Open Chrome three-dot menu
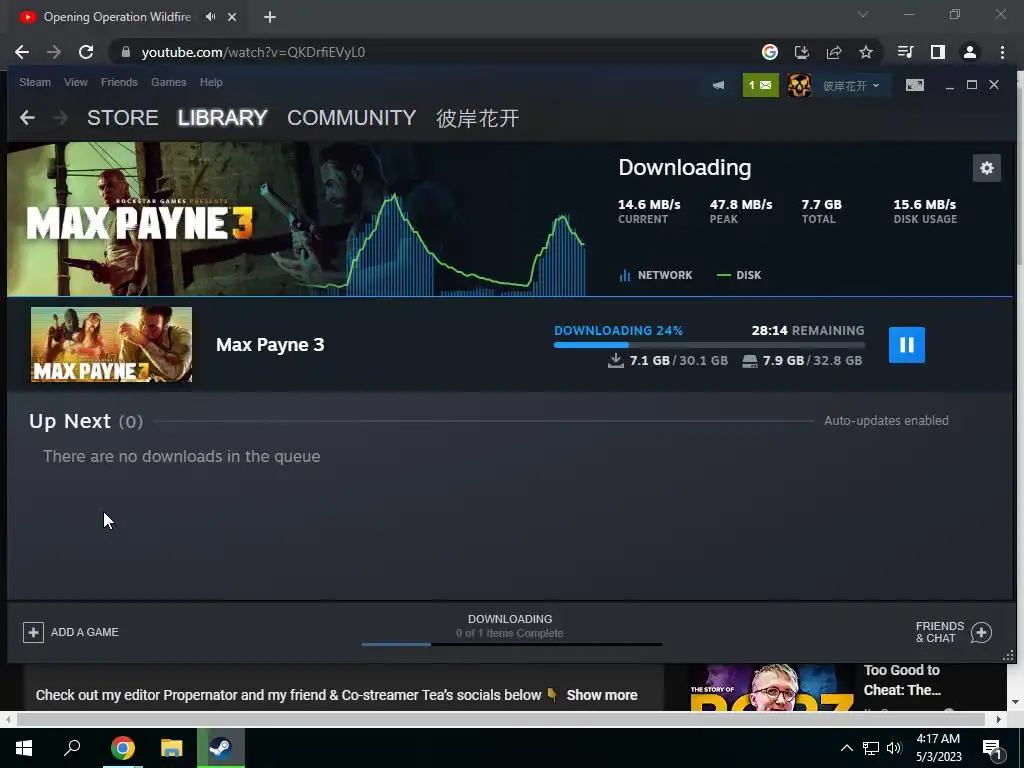Viewport: 1024px width, 768px height. point(1002,52)
